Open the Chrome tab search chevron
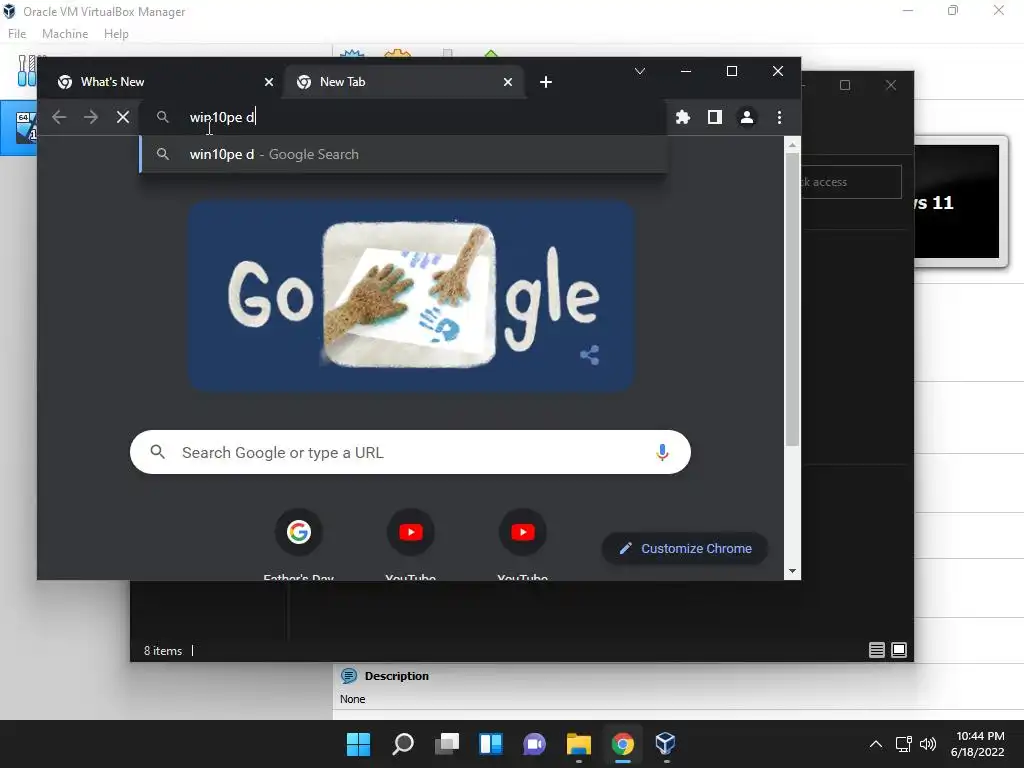The height and width of the screenshot is (768, 1024). pyautogui.click(x=640, y=71)
